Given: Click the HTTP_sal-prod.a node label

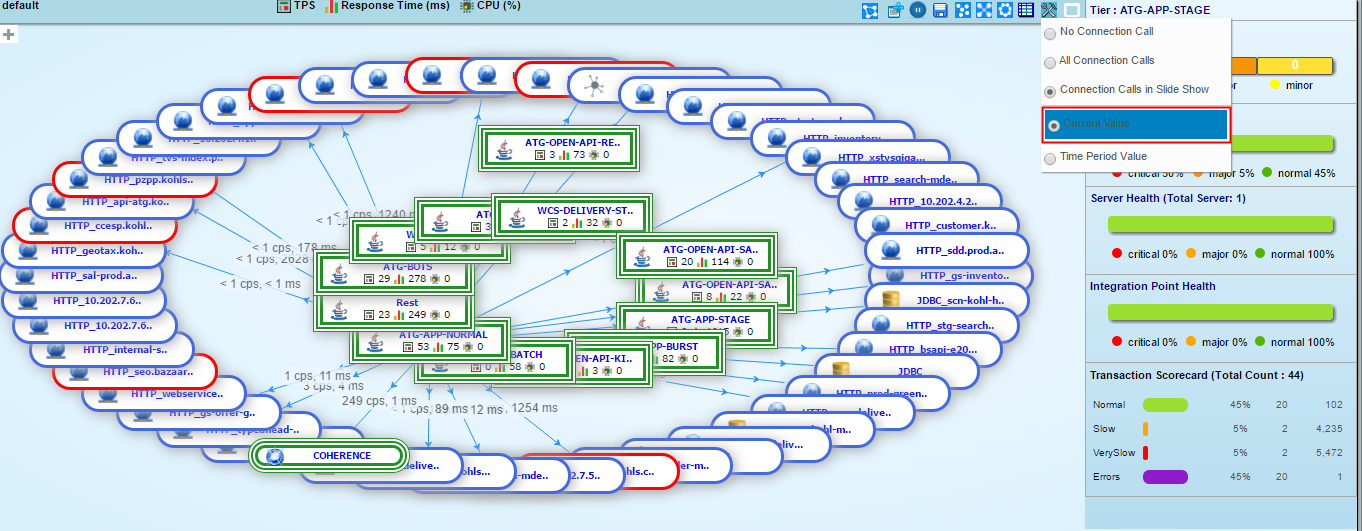Looking at the screenshot, I should click(x=96, y=275).
